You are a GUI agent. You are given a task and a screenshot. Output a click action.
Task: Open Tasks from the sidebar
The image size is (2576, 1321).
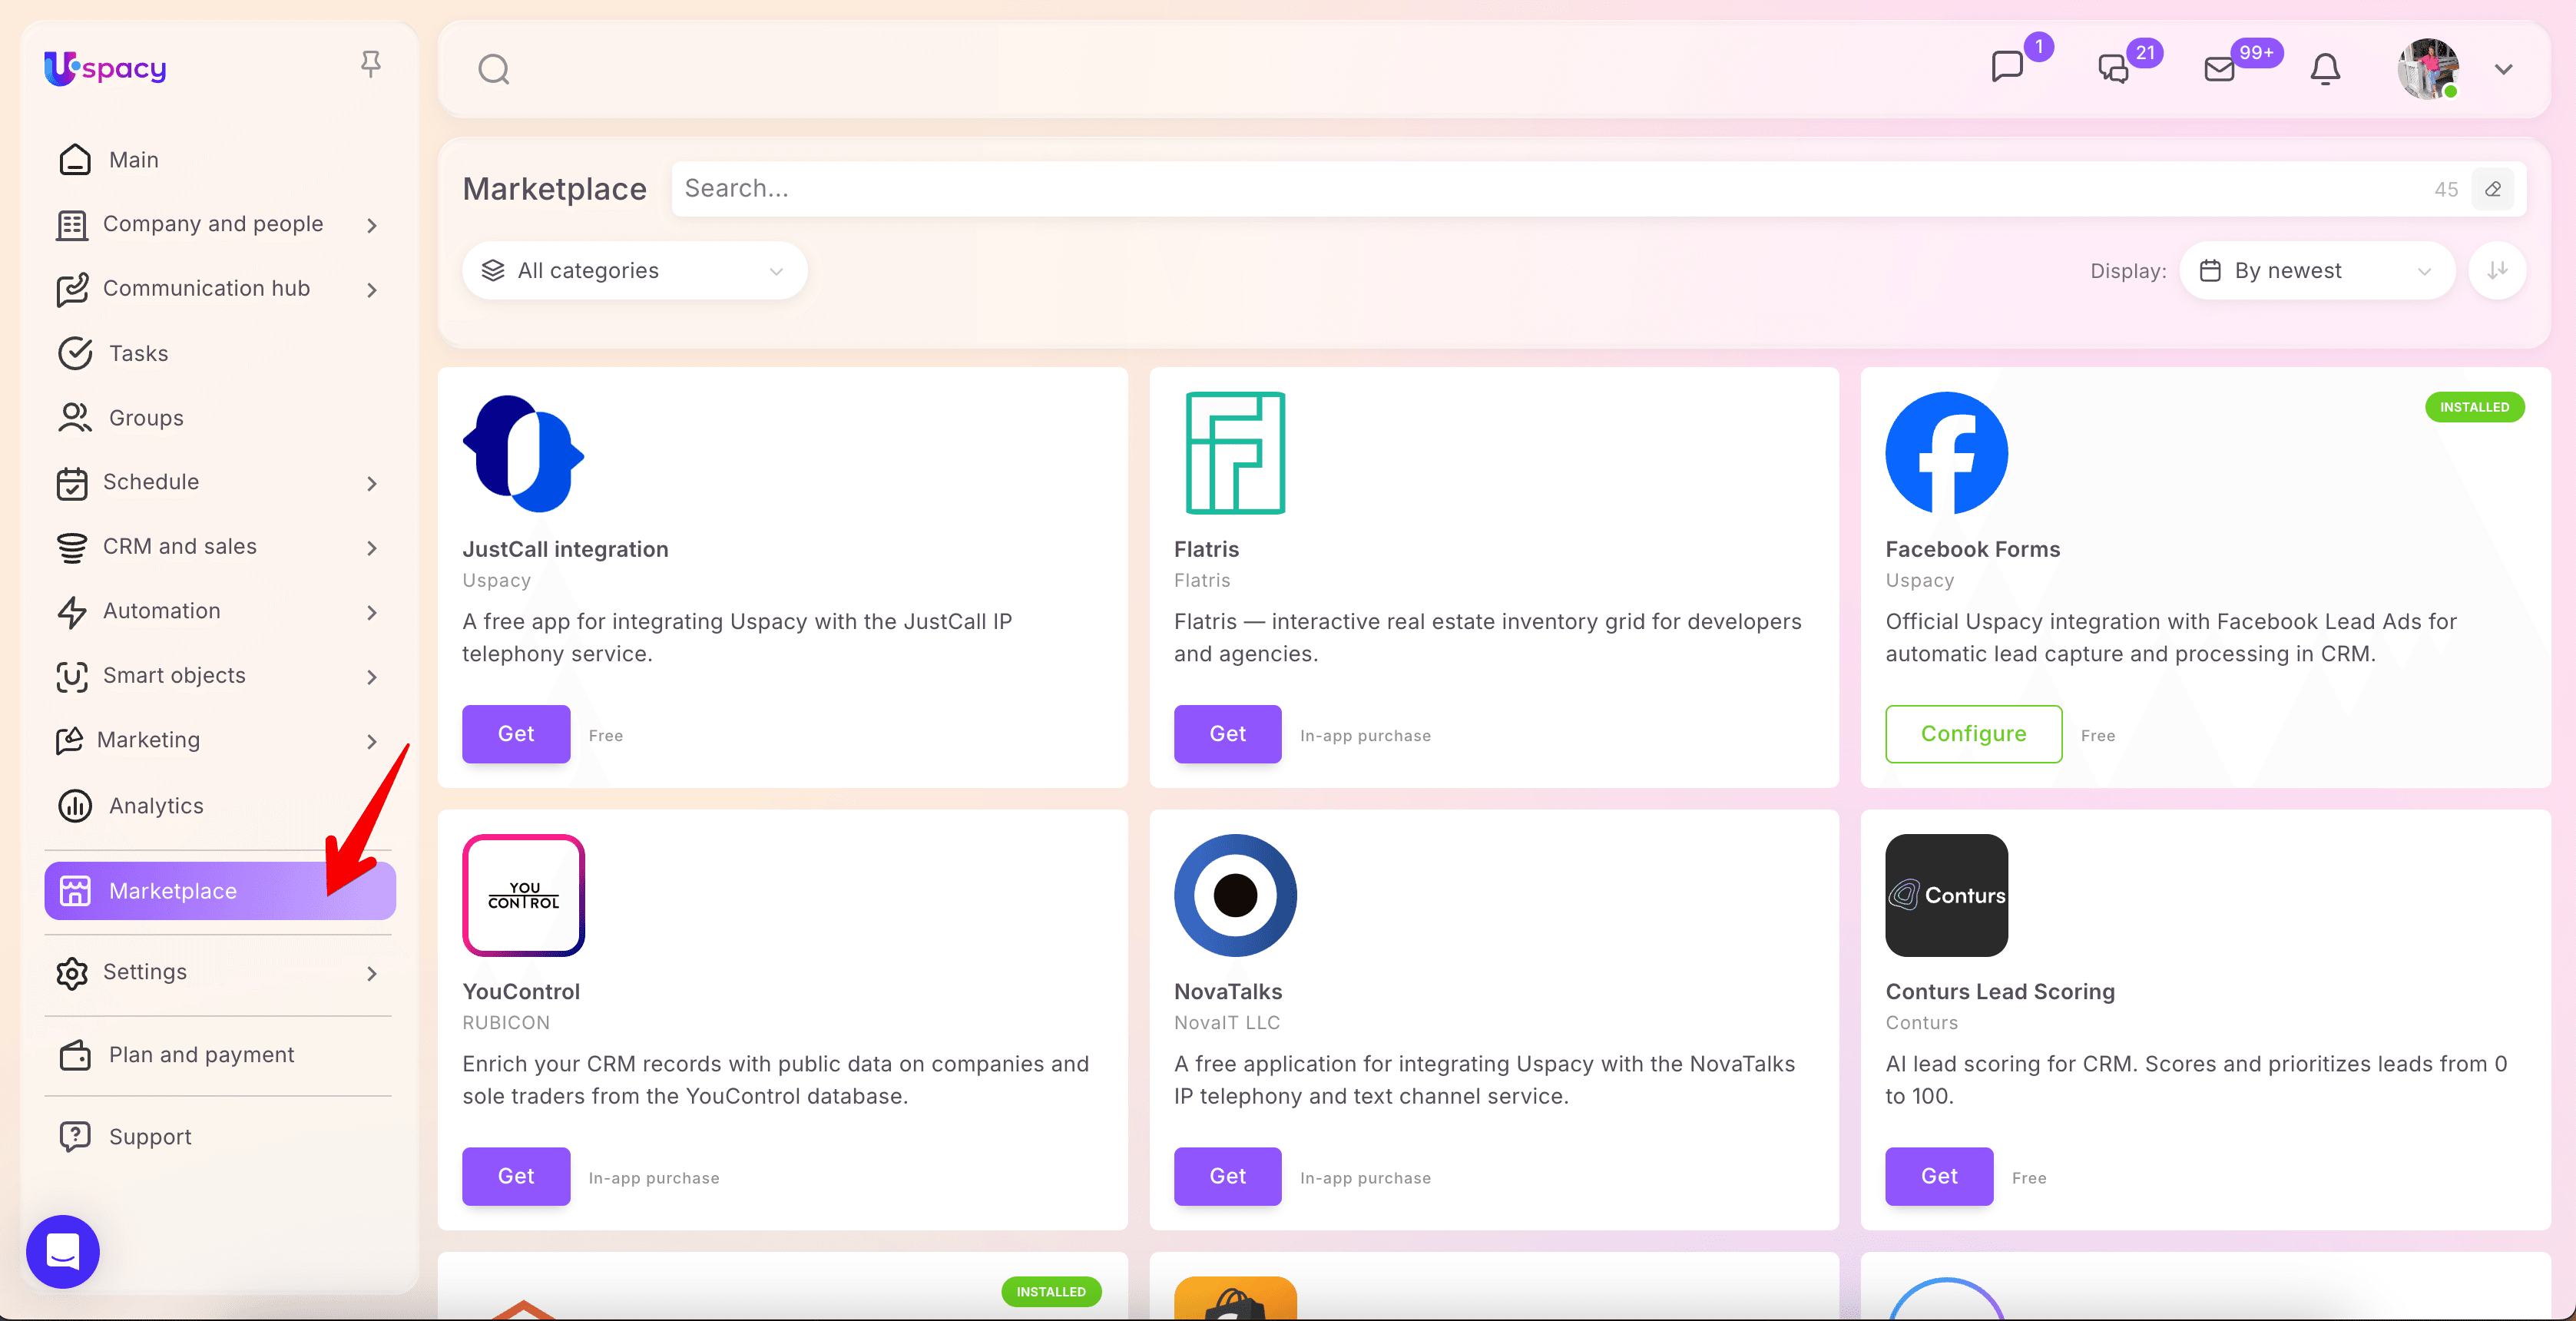pyautogui.click(x=139, y=353)
